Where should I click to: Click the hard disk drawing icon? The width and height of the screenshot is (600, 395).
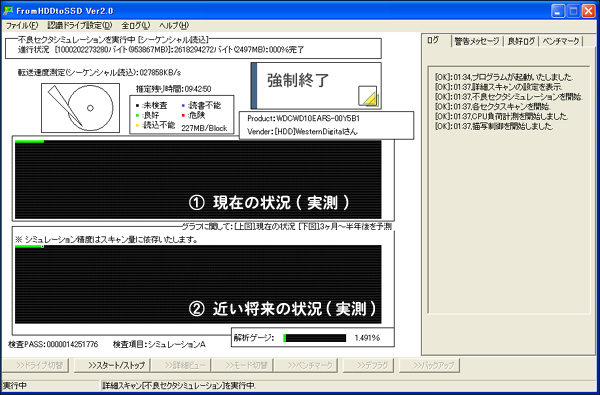80,108
